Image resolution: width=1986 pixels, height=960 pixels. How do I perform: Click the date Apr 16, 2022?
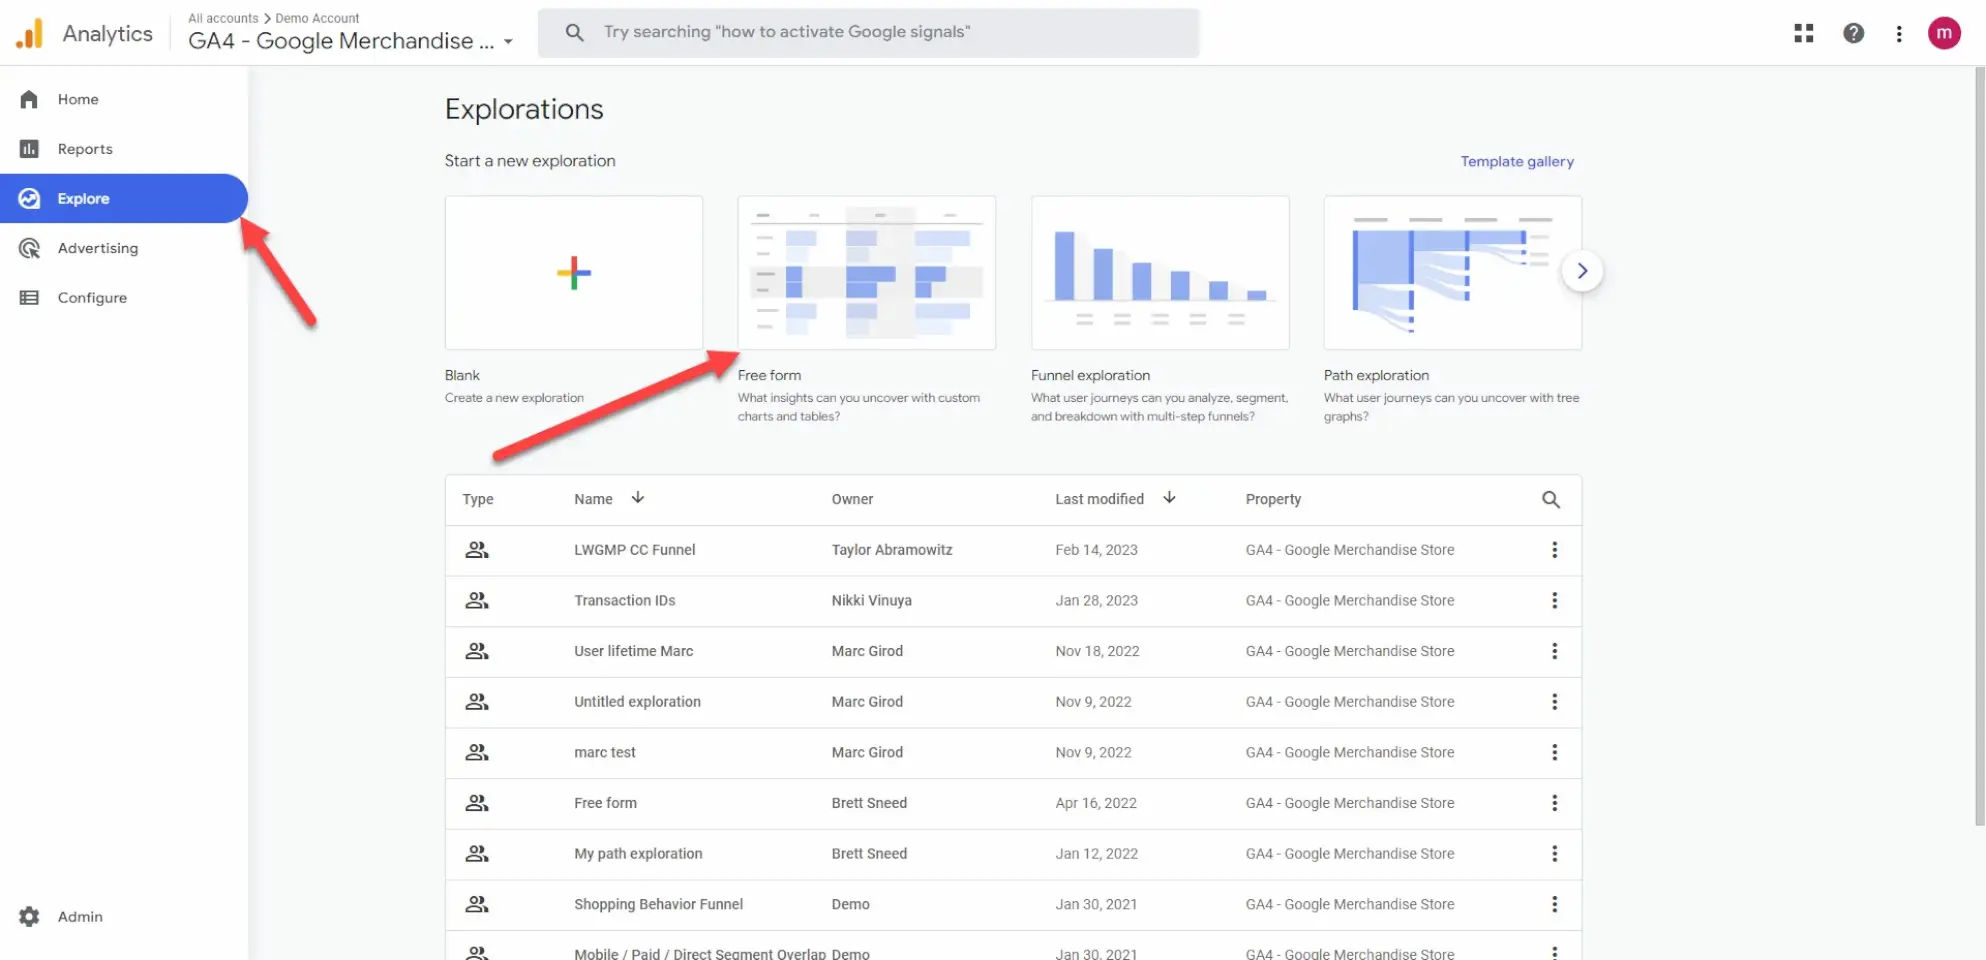coord(1095,803)
